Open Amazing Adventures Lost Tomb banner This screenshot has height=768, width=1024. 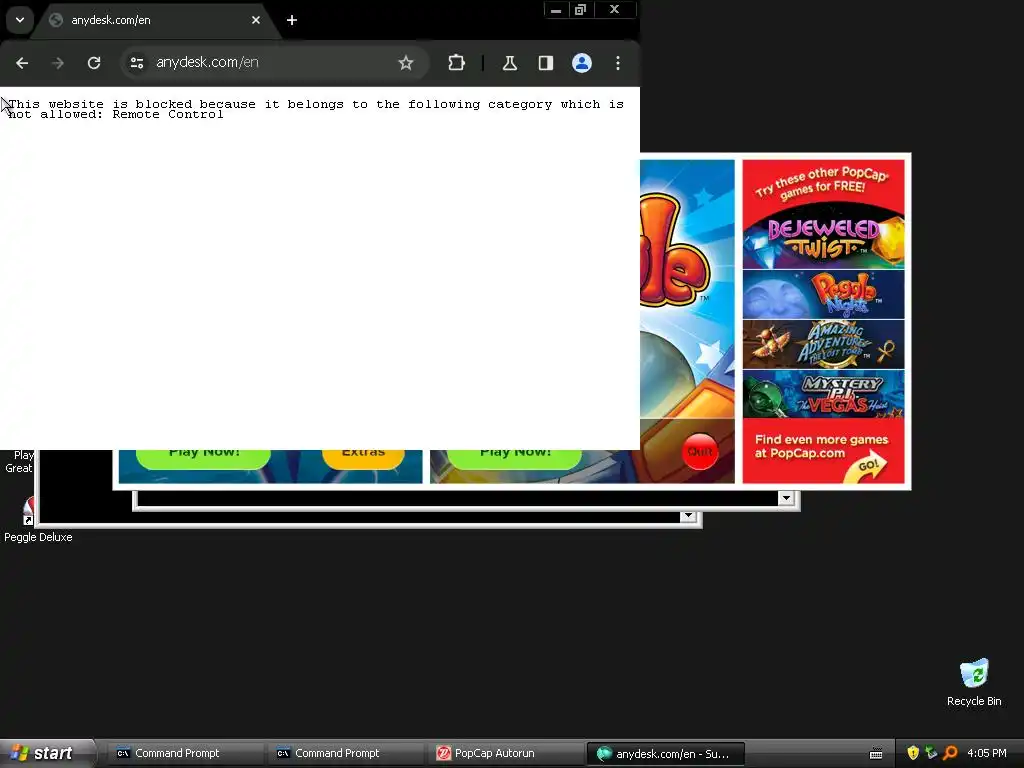click(824, 345)
